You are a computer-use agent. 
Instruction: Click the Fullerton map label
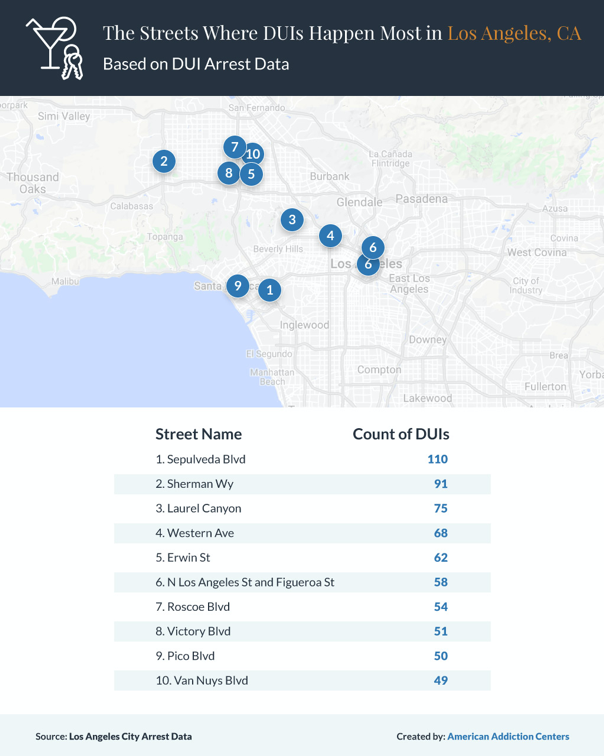click(x=546, y=387)
